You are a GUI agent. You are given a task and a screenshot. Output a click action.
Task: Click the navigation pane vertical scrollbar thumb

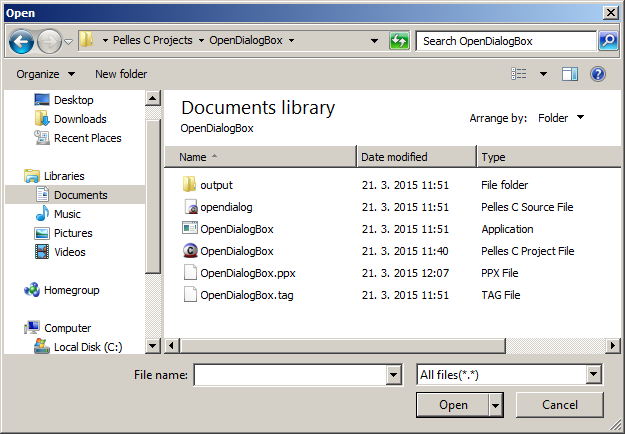153,196
